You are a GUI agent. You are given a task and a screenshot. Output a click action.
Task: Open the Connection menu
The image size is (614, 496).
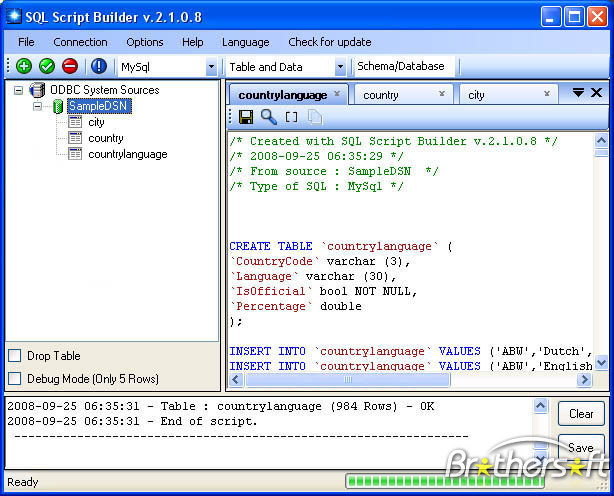[x=80, y=42]
